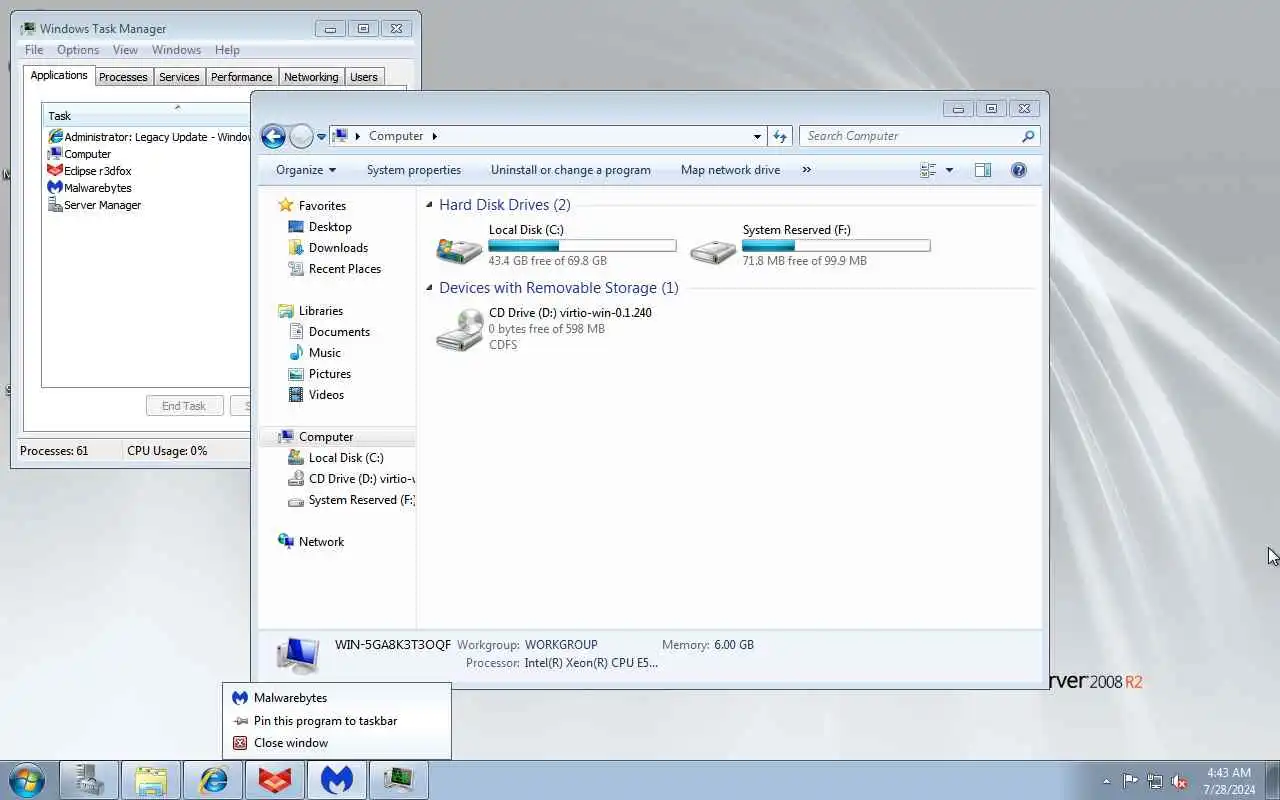Open the Documents library
This screenshot has height=800, width=1280.
pos(339,332)
